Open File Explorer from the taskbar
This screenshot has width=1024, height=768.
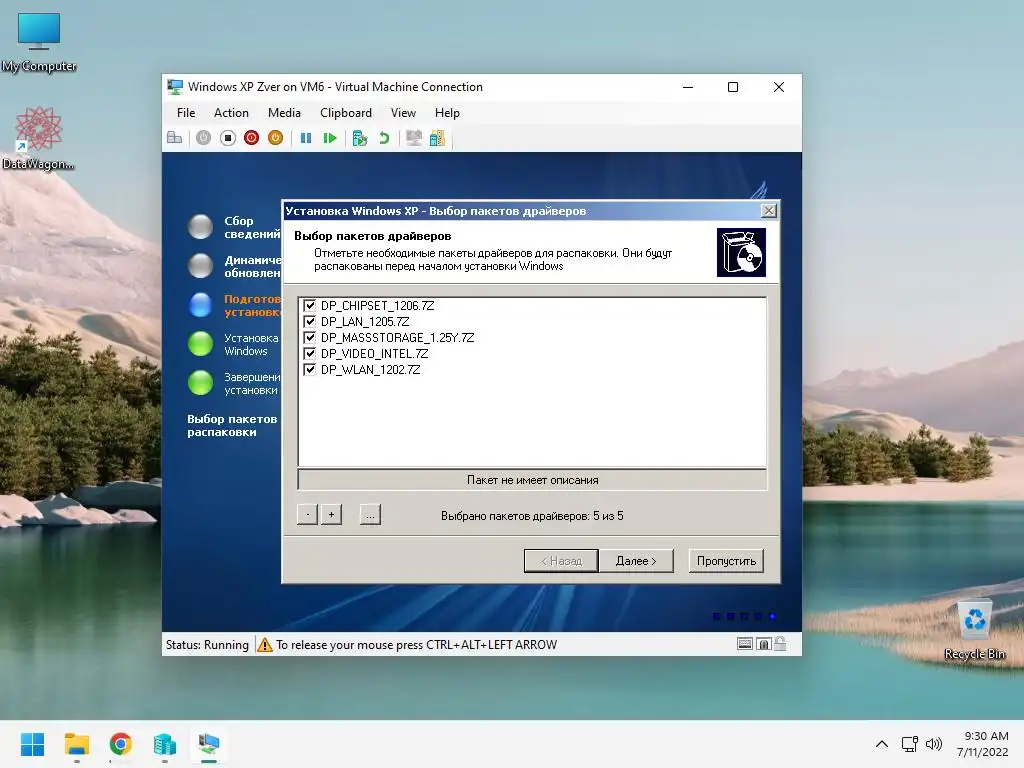point(76,744)
